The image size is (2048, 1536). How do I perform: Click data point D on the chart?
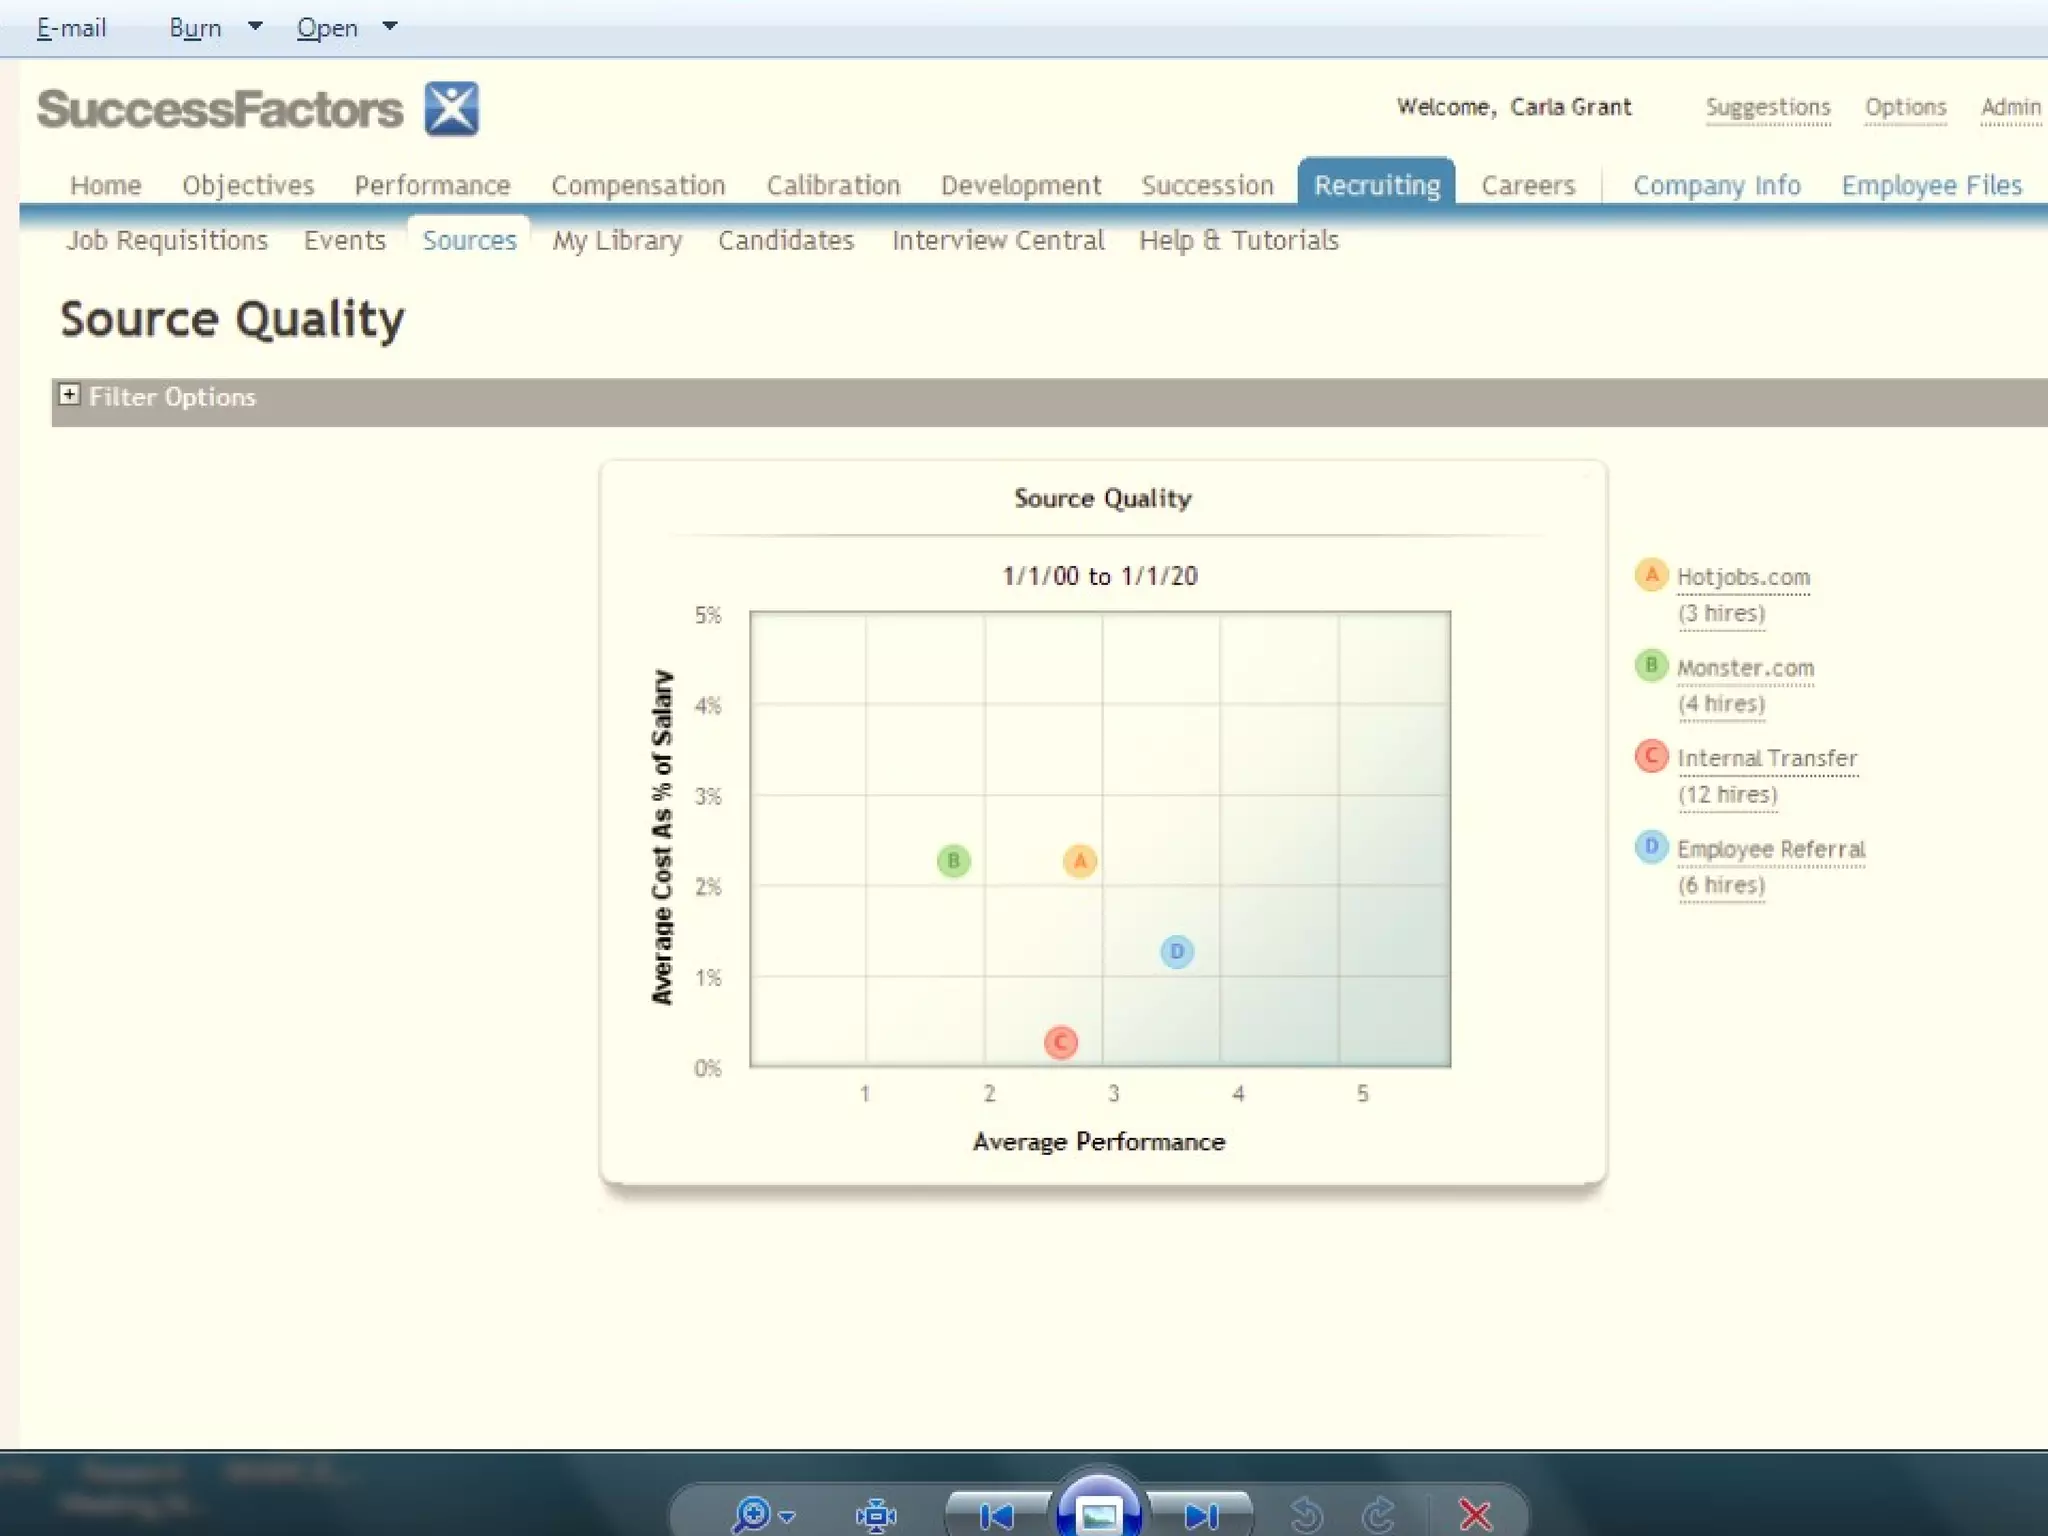click(x=1177, y=951)
